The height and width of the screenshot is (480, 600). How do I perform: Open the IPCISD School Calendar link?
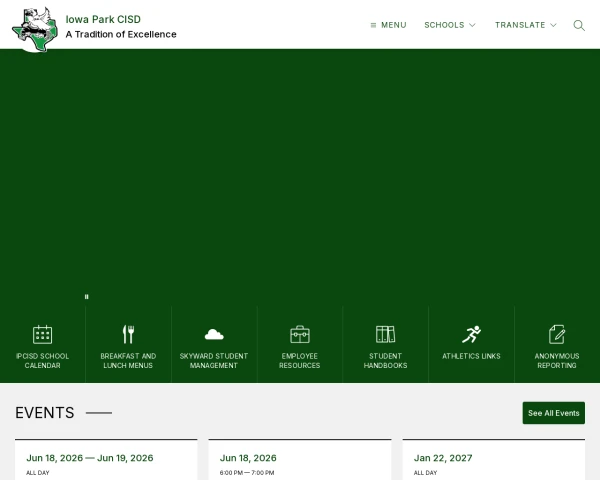point(42,361)
